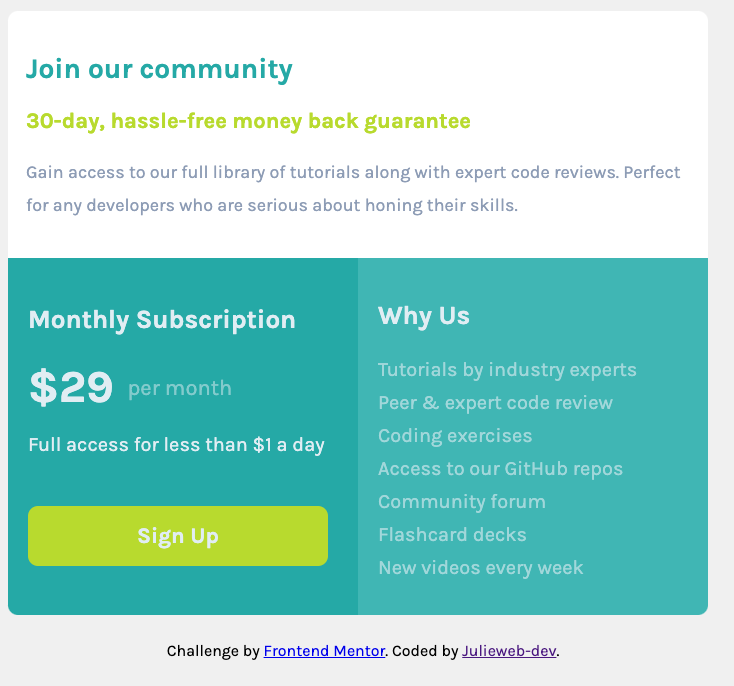The width and height of the screenshot is (734, 686).
Task: Select the 30-day money back guarantee text
Action: [248, 121]
